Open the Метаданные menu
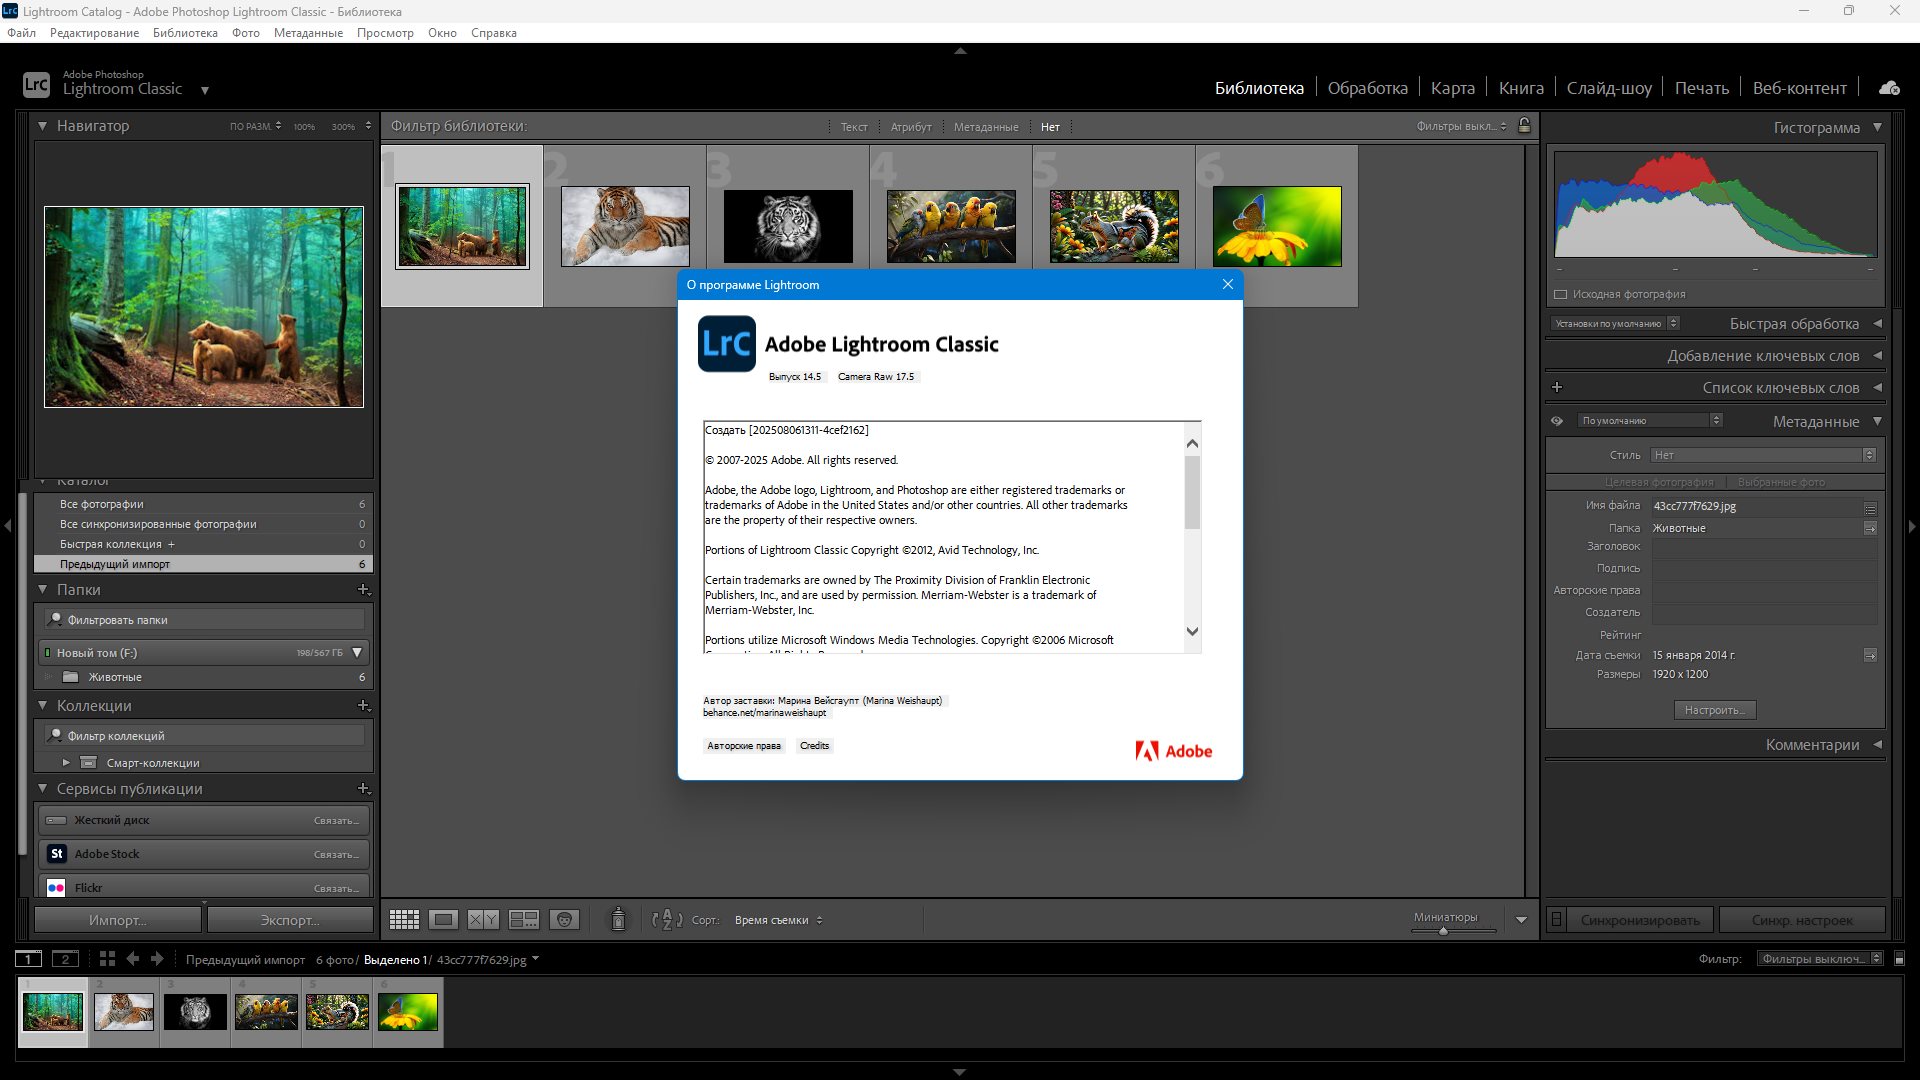The width and height of the screenshot is (1920, 1080). (x=308, y=33)
